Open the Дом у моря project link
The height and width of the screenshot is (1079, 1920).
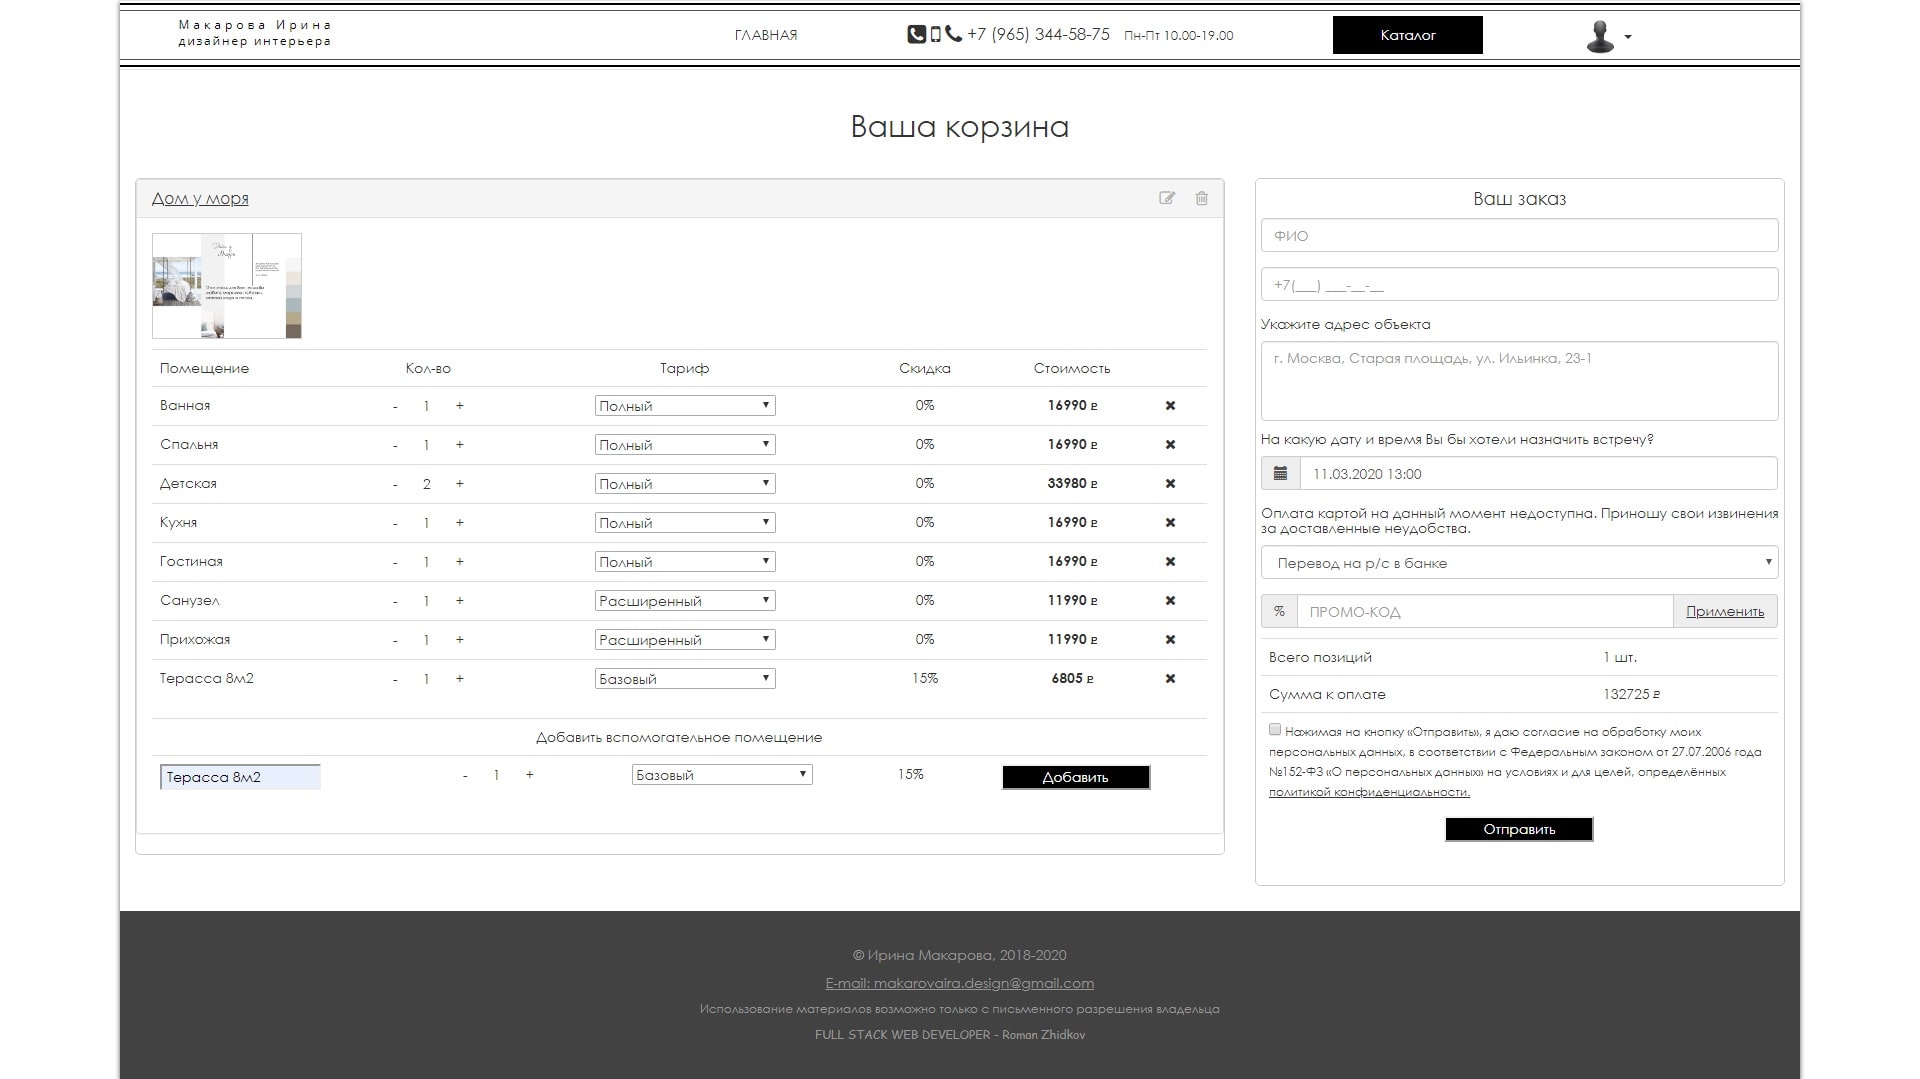[200, 198]
